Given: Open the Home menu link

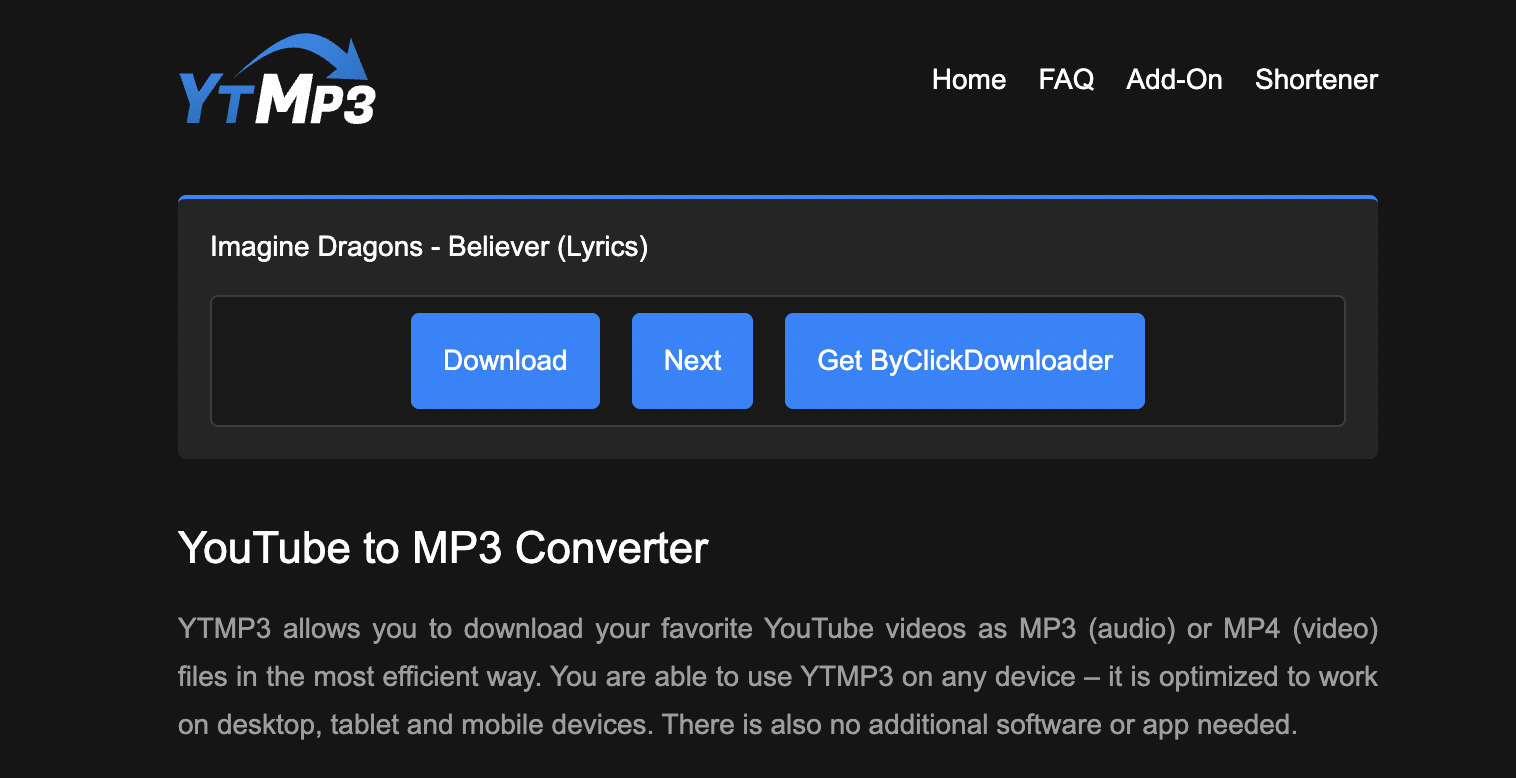Looking at the screenshot, I should (969, 80).
